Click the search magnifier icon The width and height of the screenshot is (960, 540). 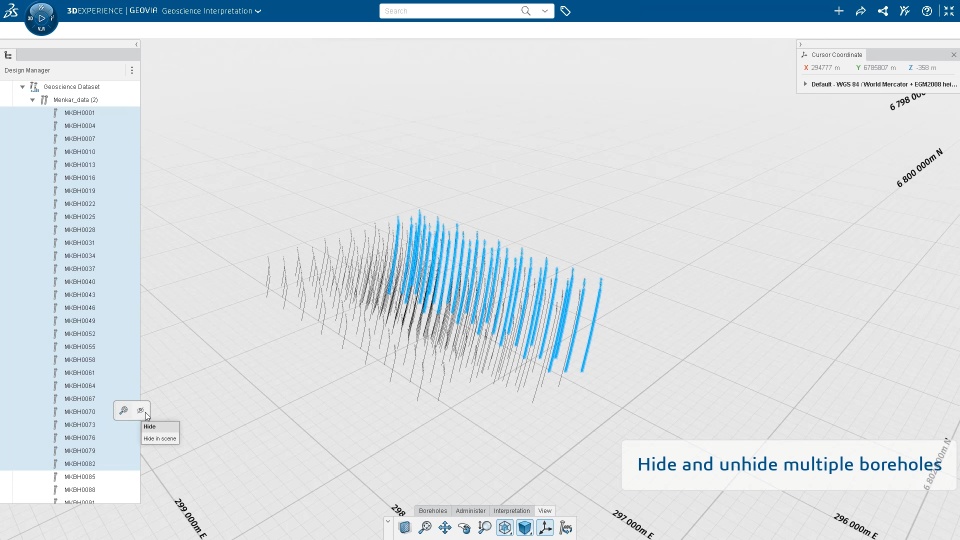525,11
